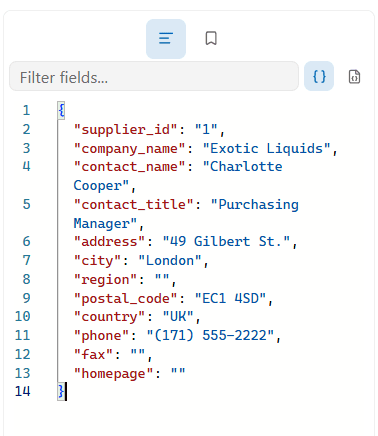Click the "Exotic Liquids" company name value

tap(267, 148)
